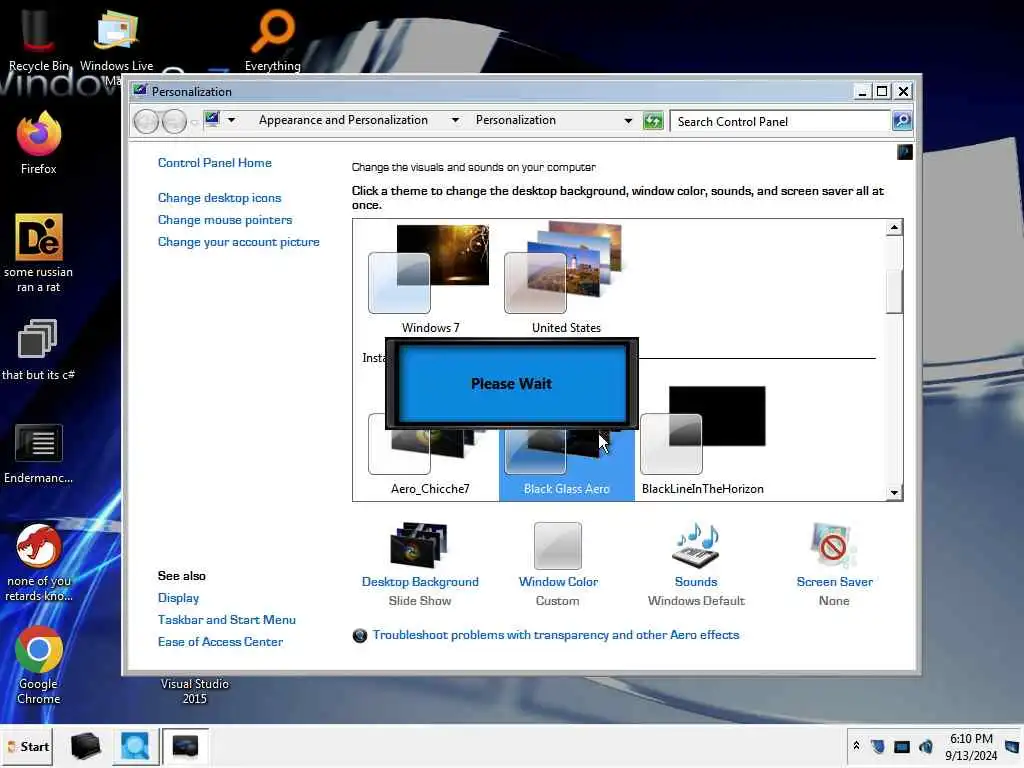The height and width of the screenshot is (768, 1024).
Task: Click the Search Control Panel field
Action: pyautogui.click(x=781, y=121)
